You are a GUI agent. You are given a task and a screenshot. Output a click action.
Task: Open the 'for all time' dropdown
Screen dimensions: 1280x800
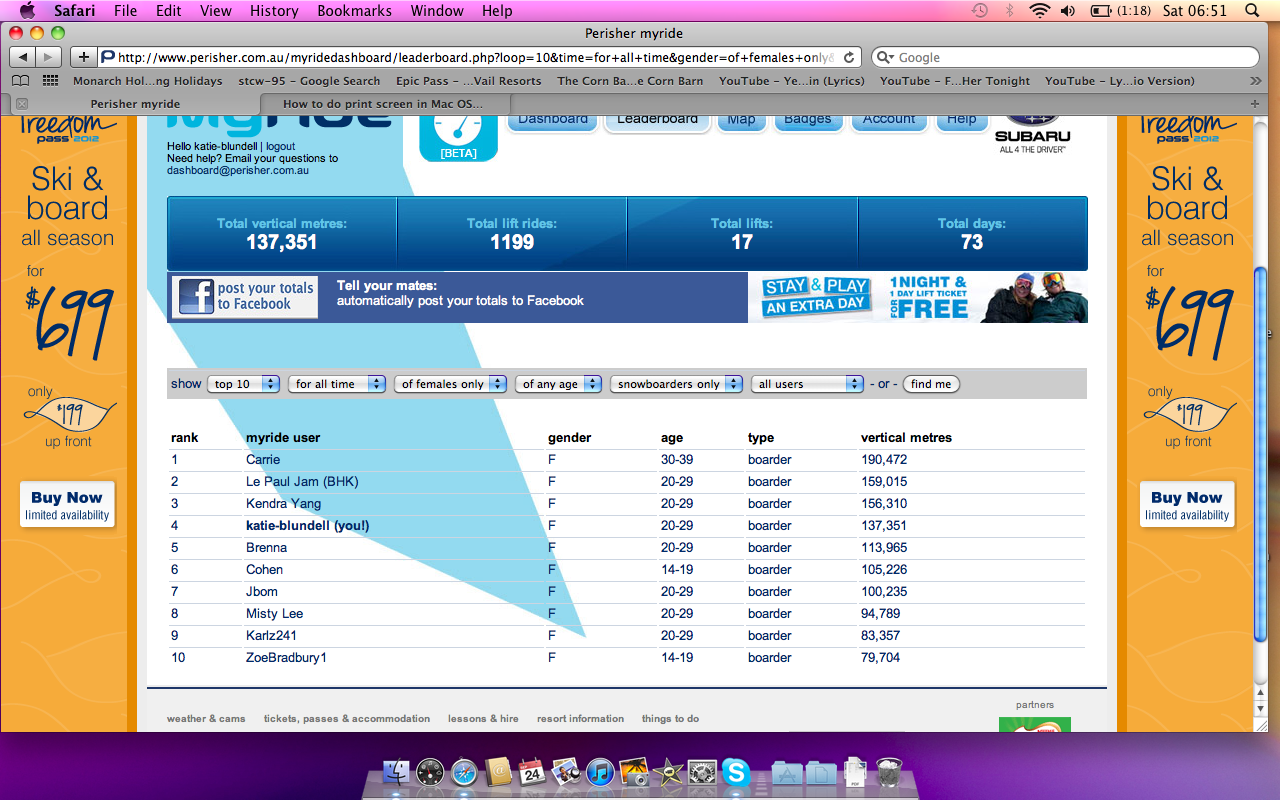point(337,384)
